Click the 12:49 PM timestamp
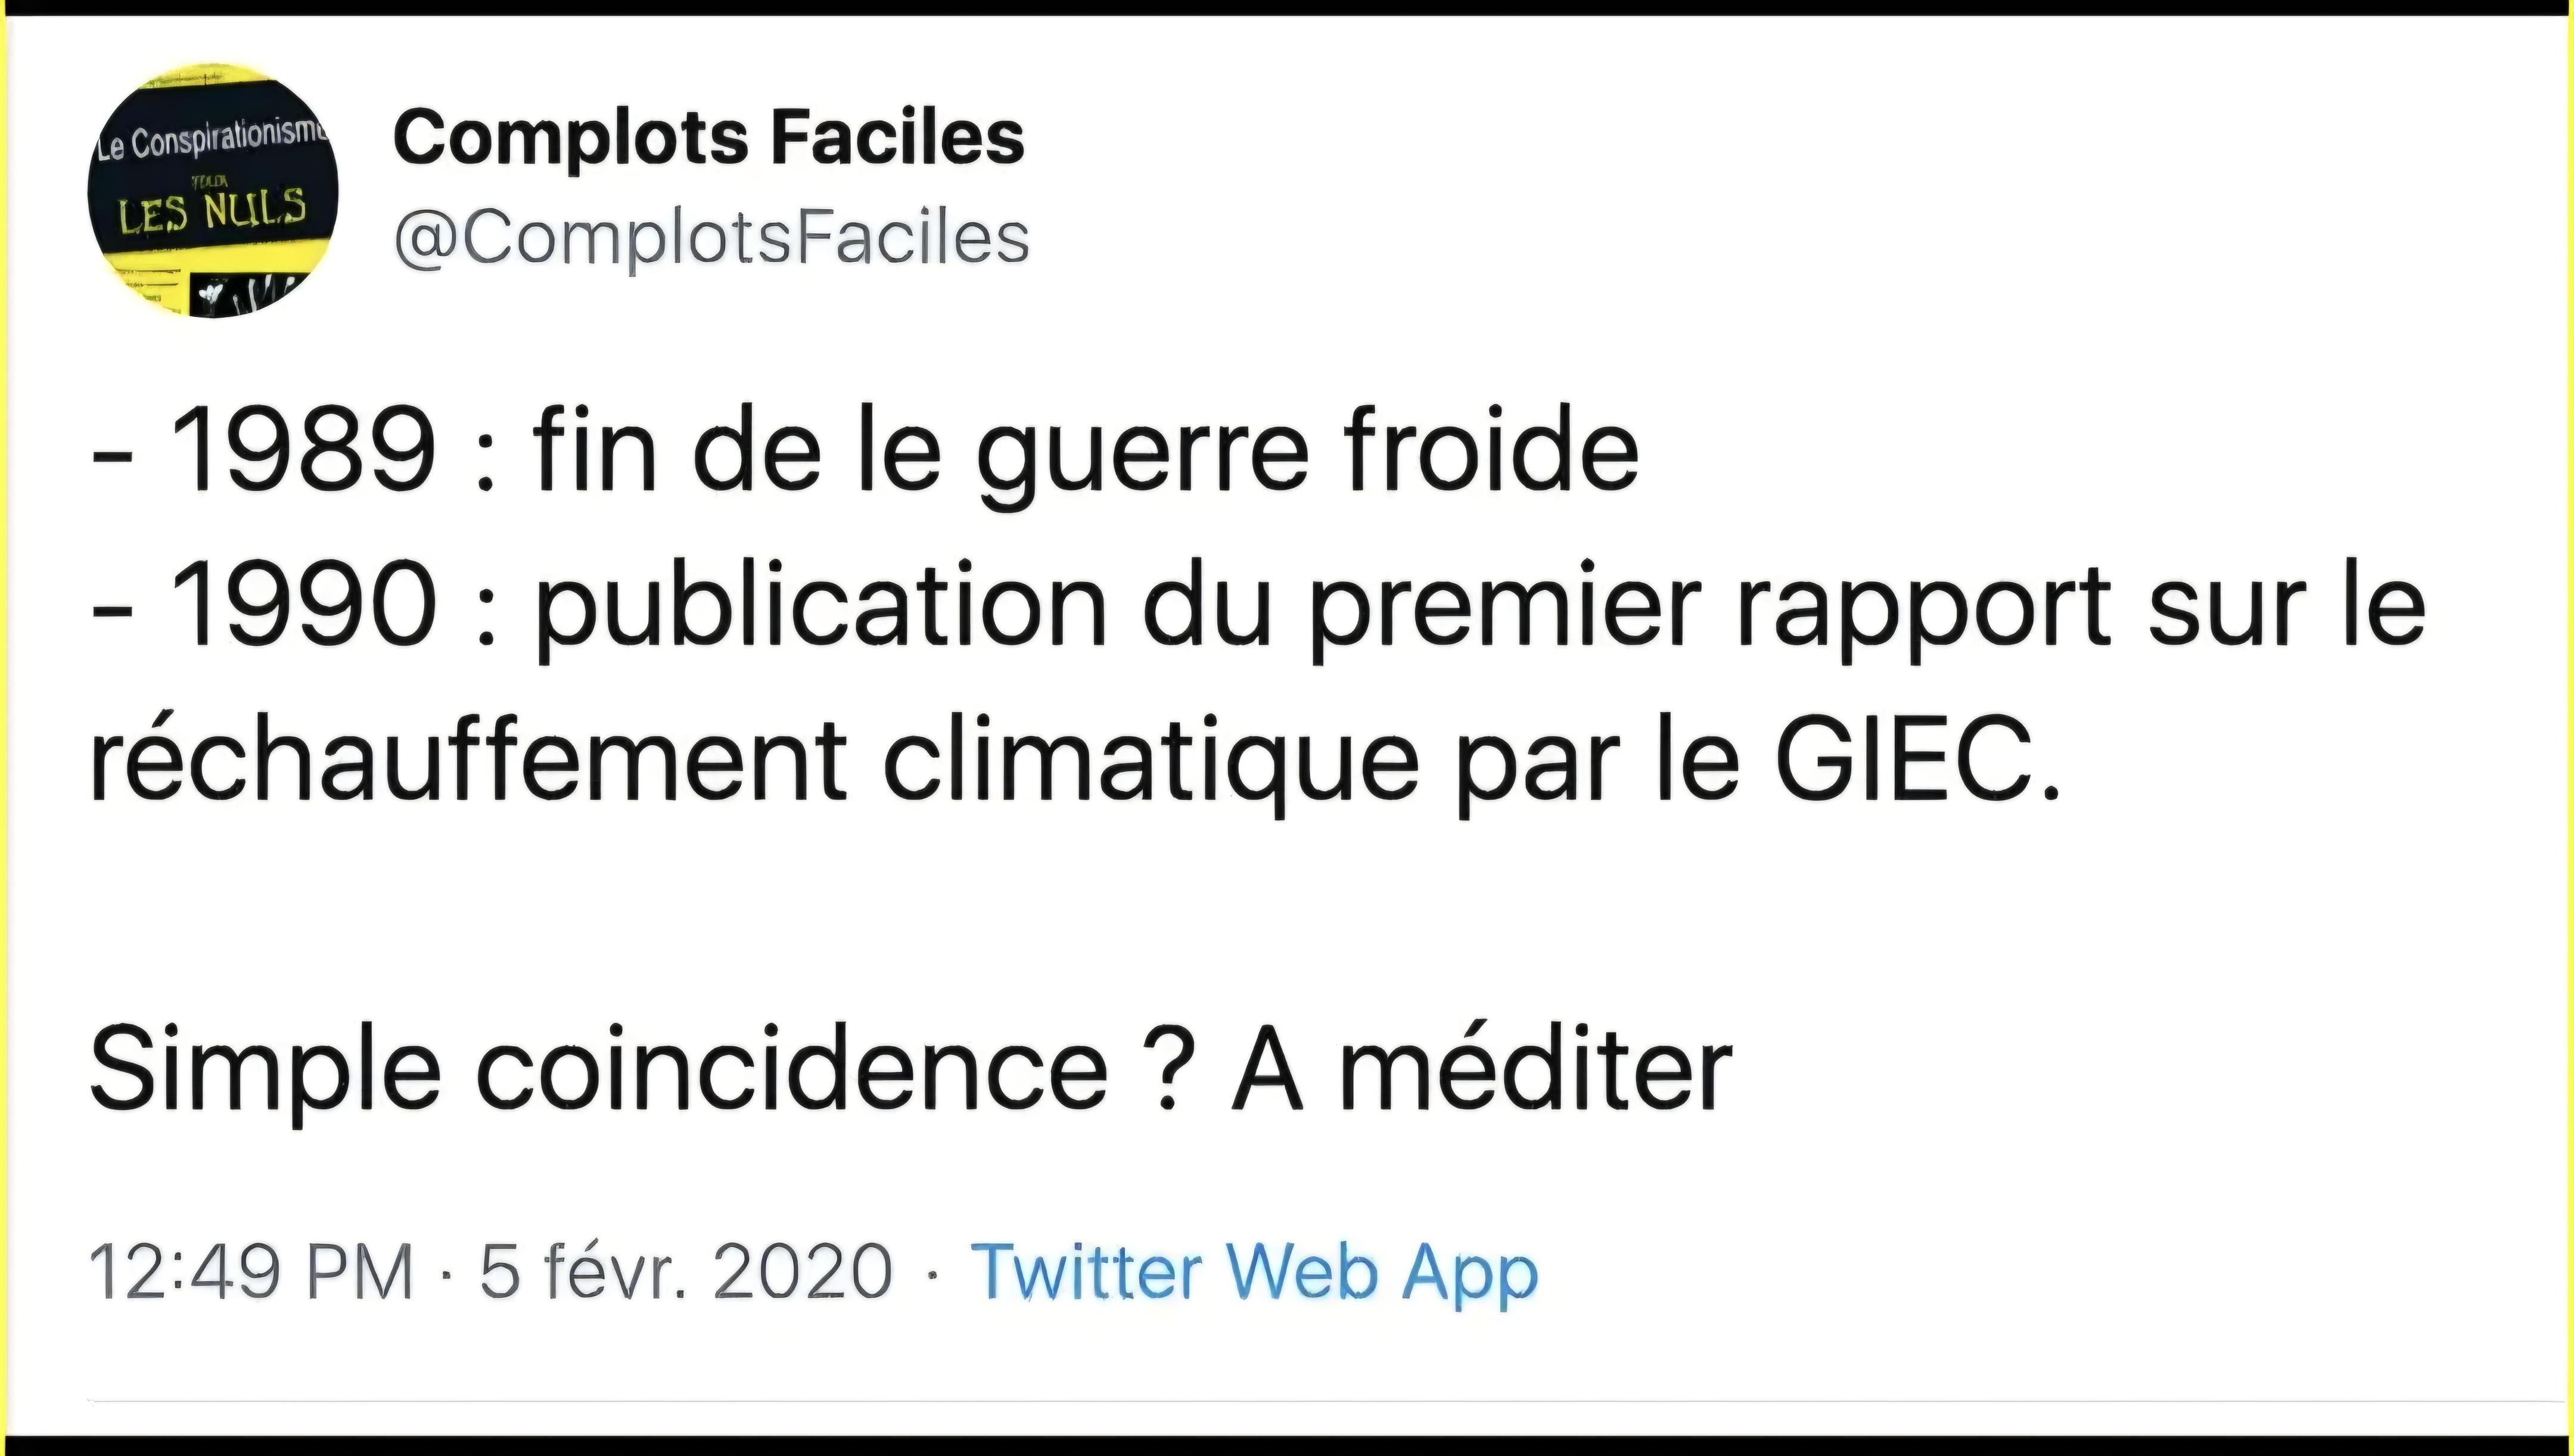Image resolution: width=2574 pixels, height=1456 pixels. (x=251, y=1272)
